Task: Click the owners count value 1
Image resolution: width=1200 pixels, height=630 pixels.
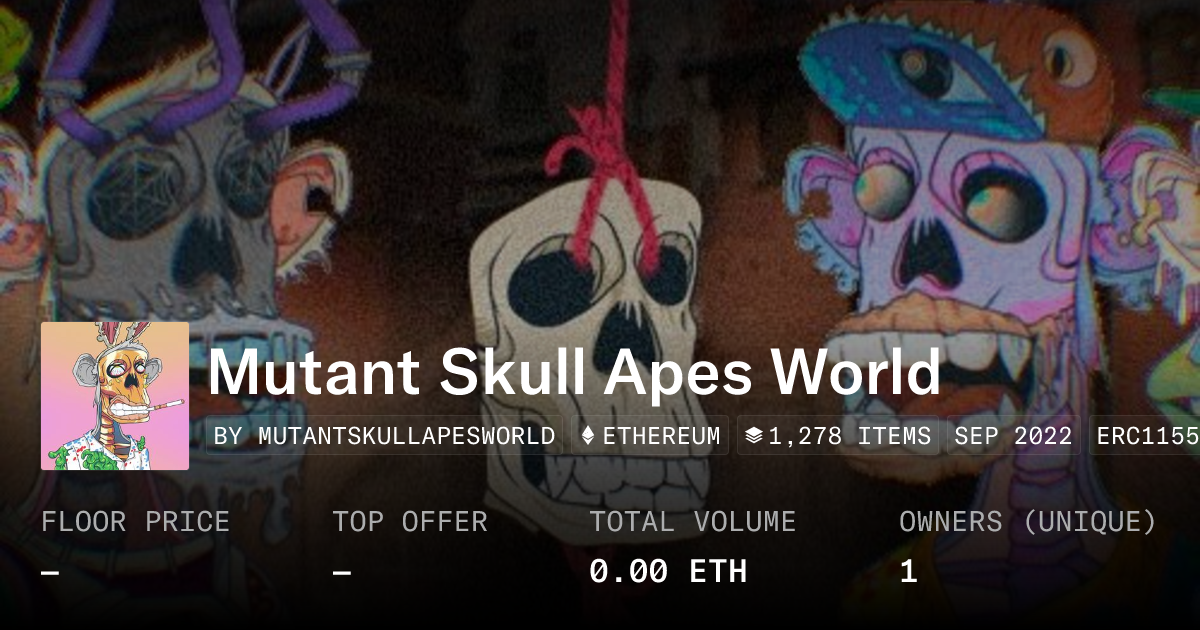Action: (x=908, y=572)
